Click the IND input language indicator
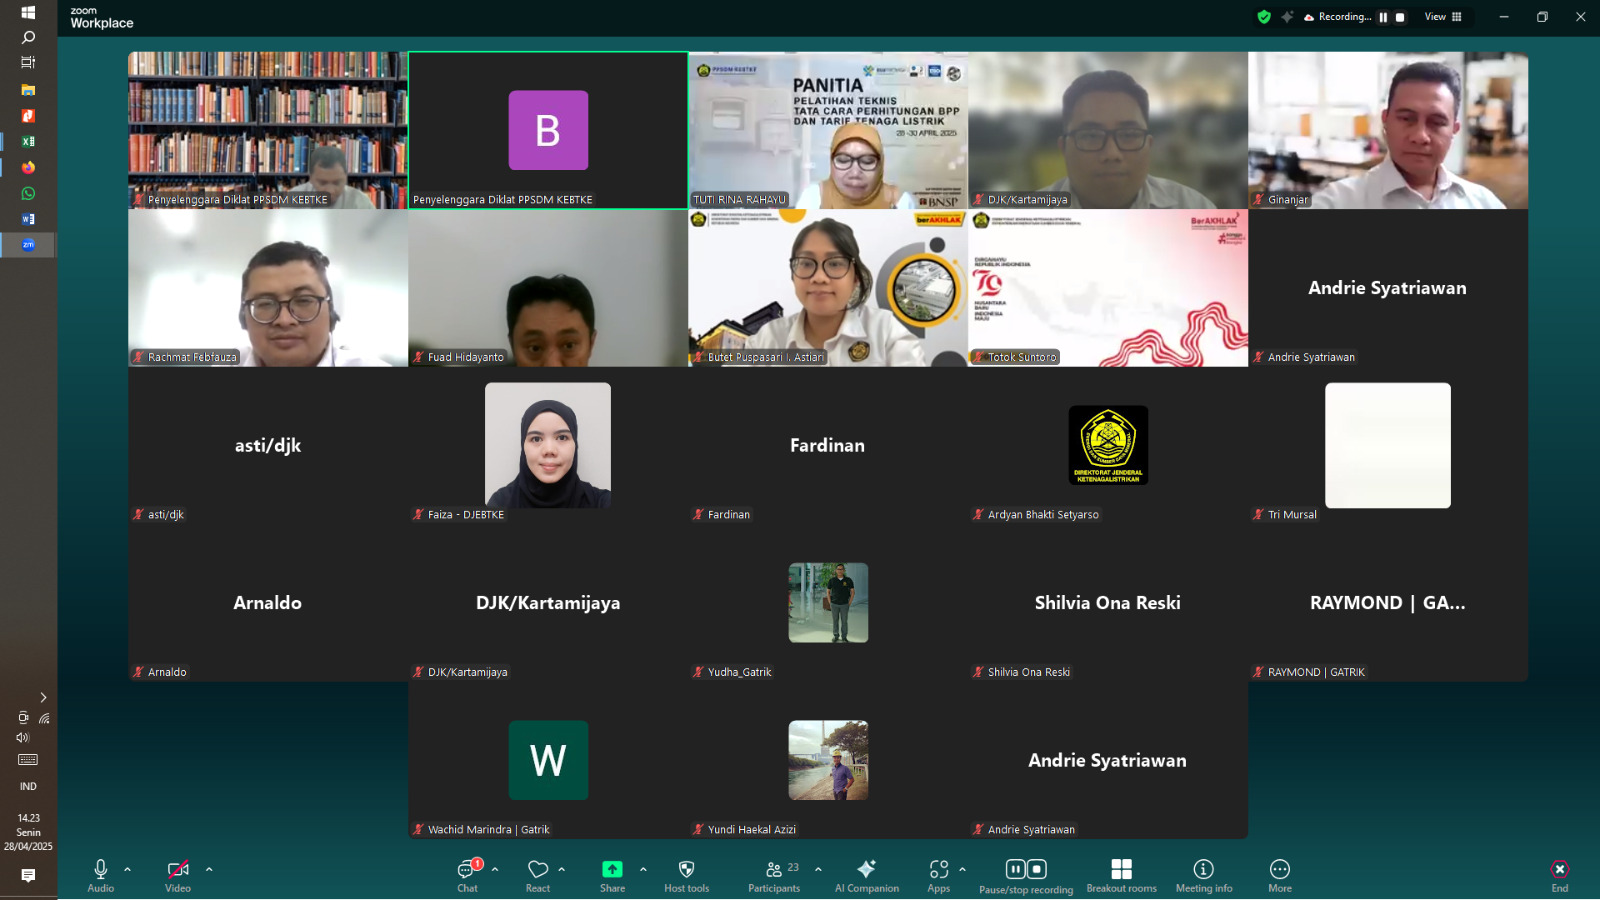 28,787
